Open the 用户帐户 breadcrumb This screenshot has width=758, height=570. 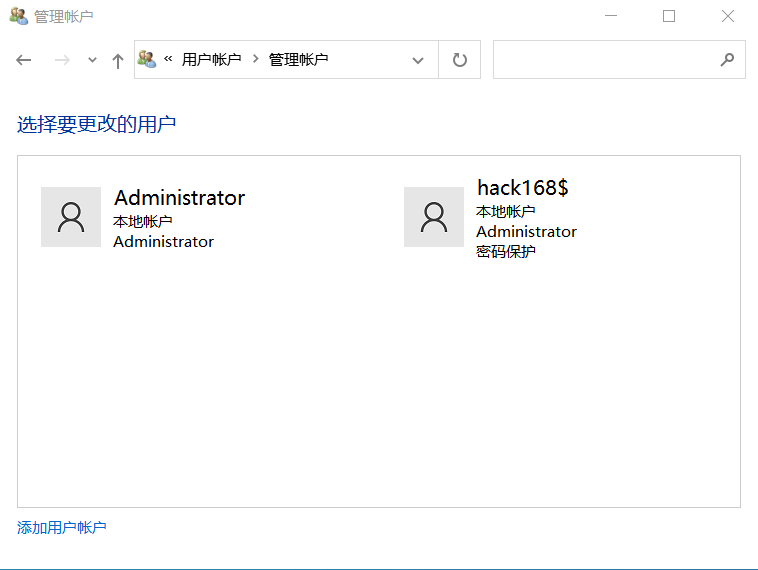pos(211,59)
